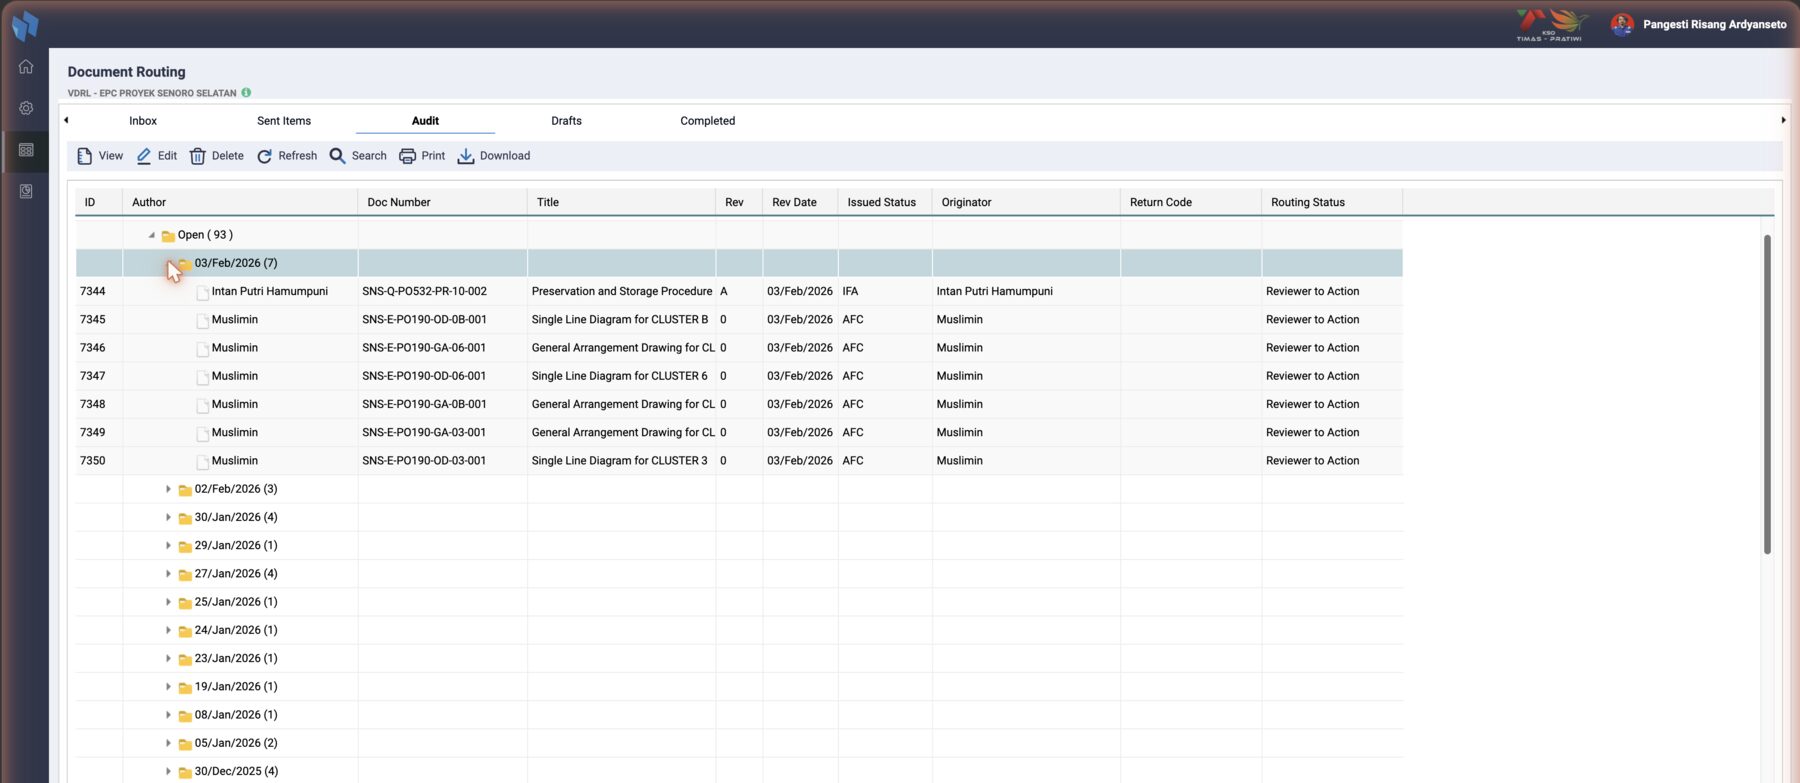The height and width of the screenshot is (783, 1800).
Task: Sort by the ID column header
Action: tap(99, 202)
